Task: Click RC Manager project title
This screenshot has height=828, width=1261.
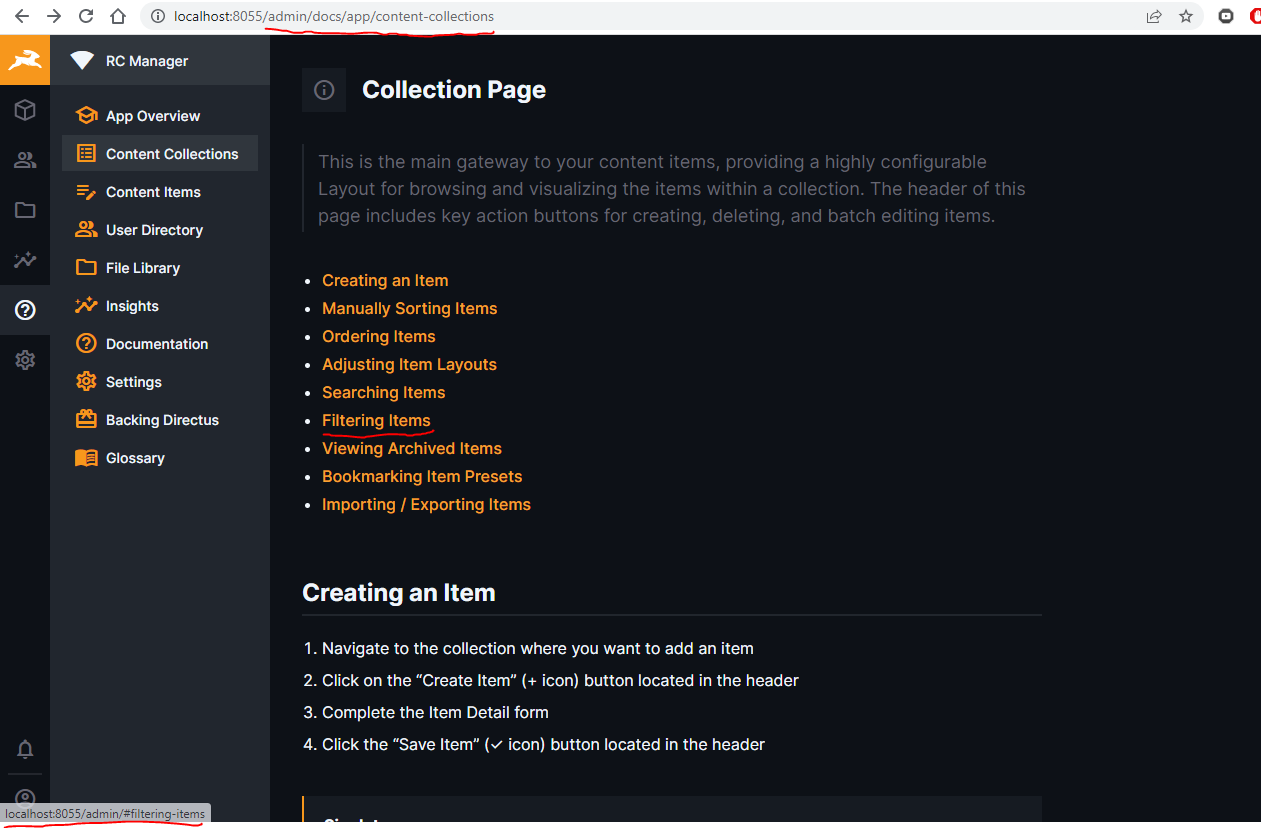Action: pyautogui.click(x=147, y=61)
